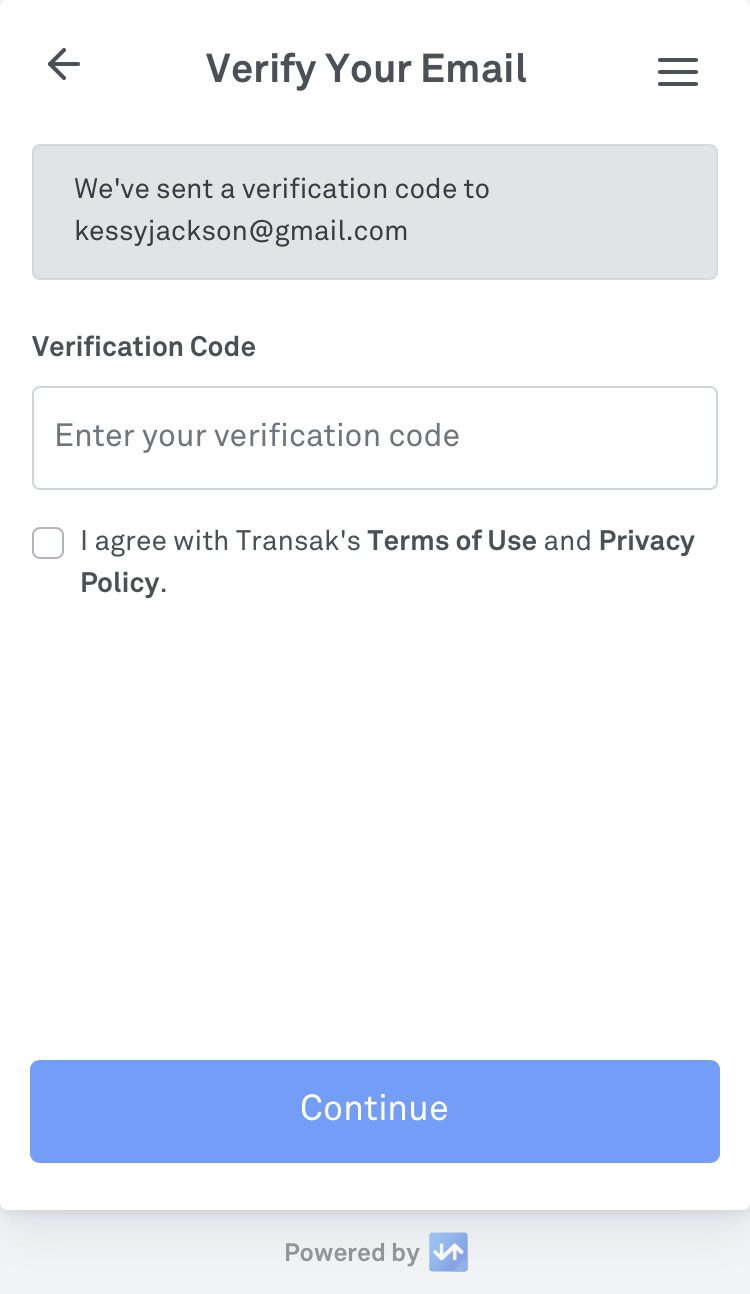Viewport: 750px width, 1294px height.
Task: Click the Transak logo icon
Action: (x=448, y=1252)
